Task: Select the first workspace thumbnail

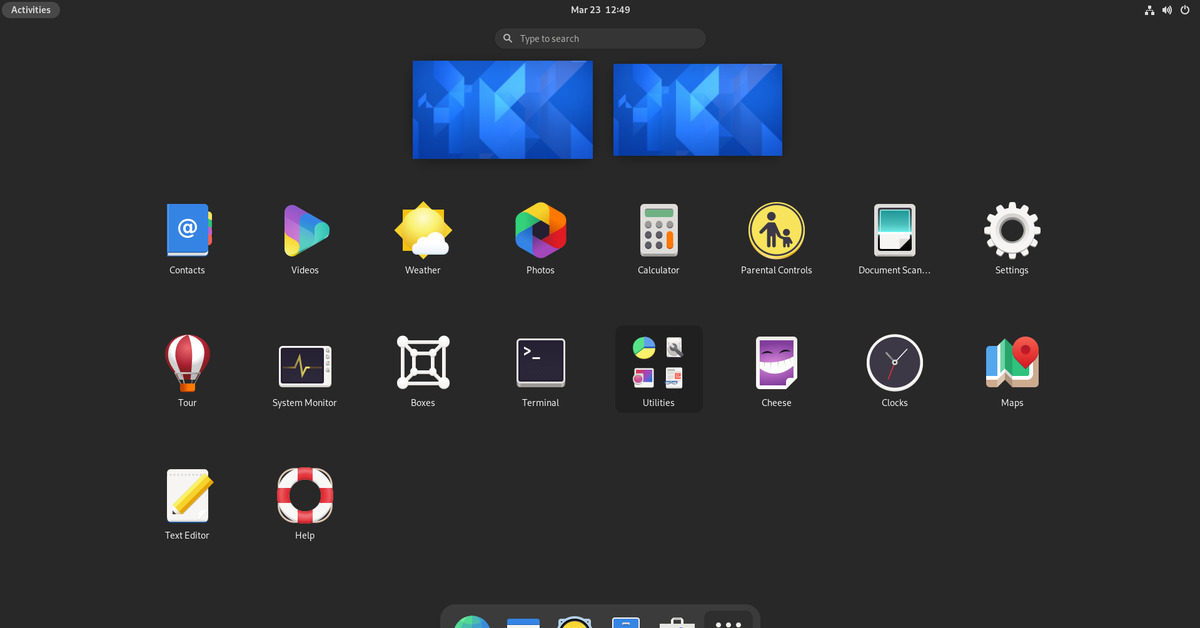Action: 502,109
